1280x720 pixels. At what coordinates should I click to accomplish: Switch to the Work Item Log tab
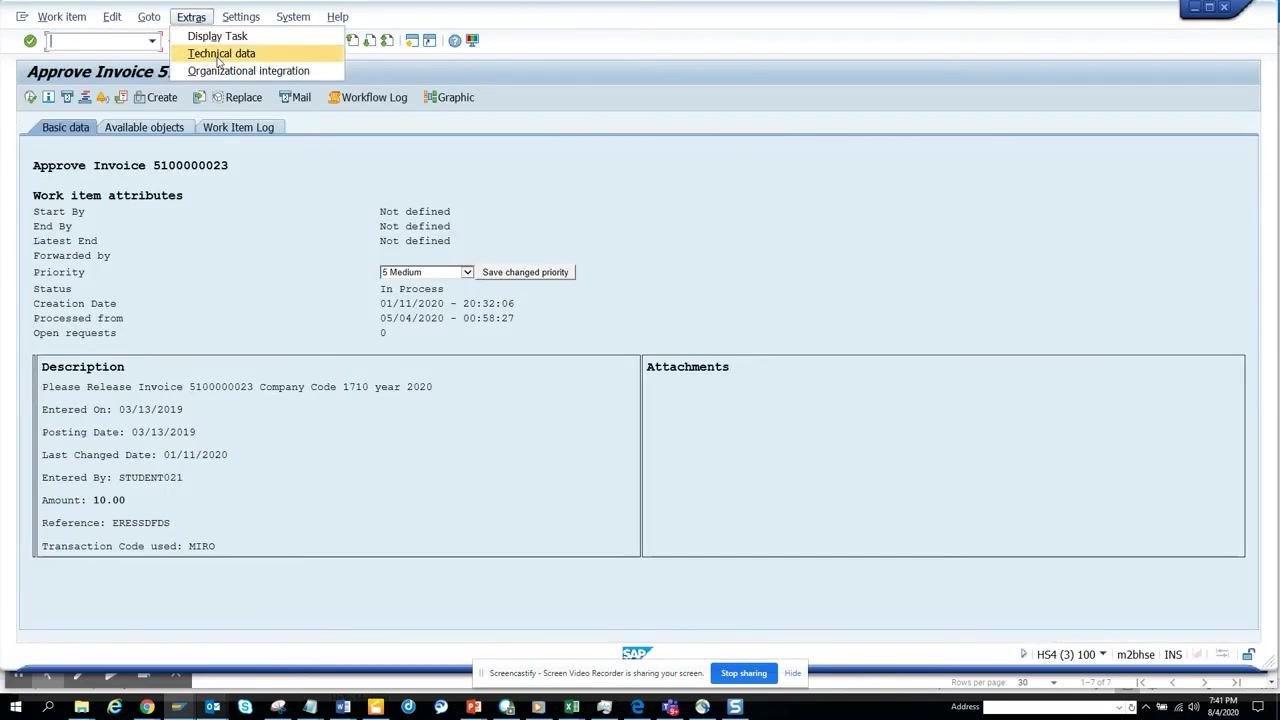coord(238,127)
